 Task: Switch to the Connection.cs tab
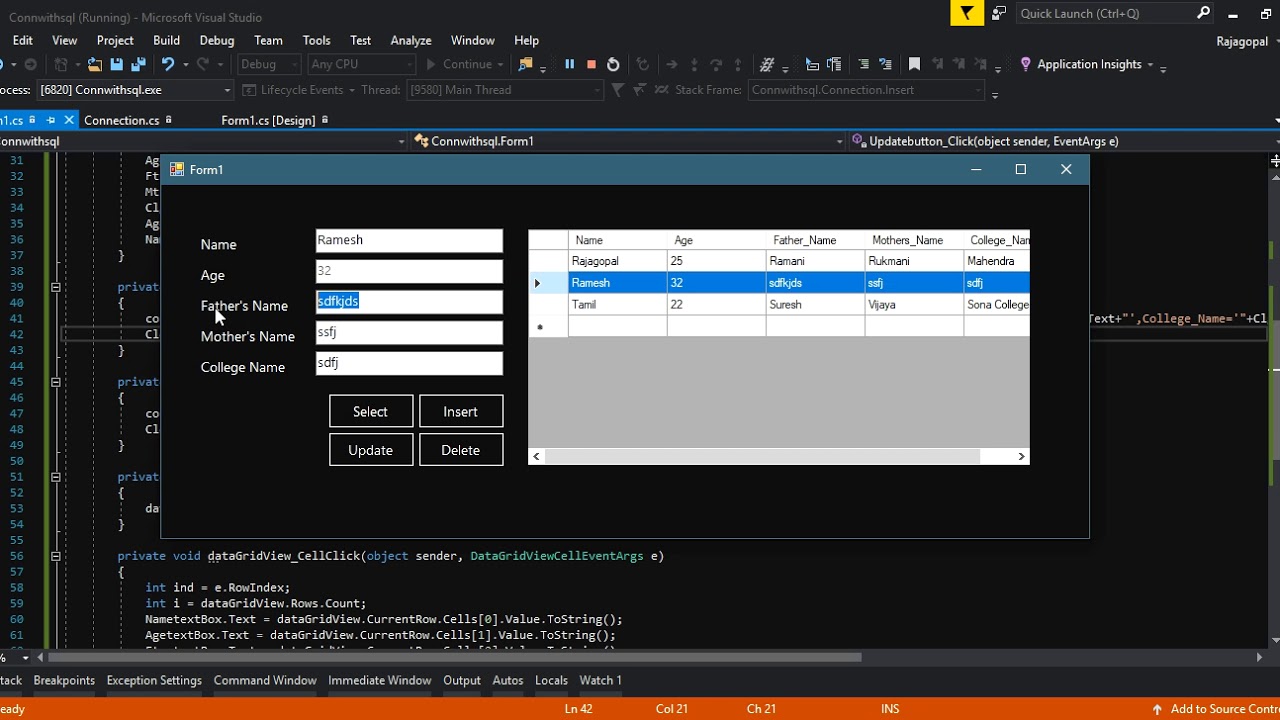coord(121,120)
